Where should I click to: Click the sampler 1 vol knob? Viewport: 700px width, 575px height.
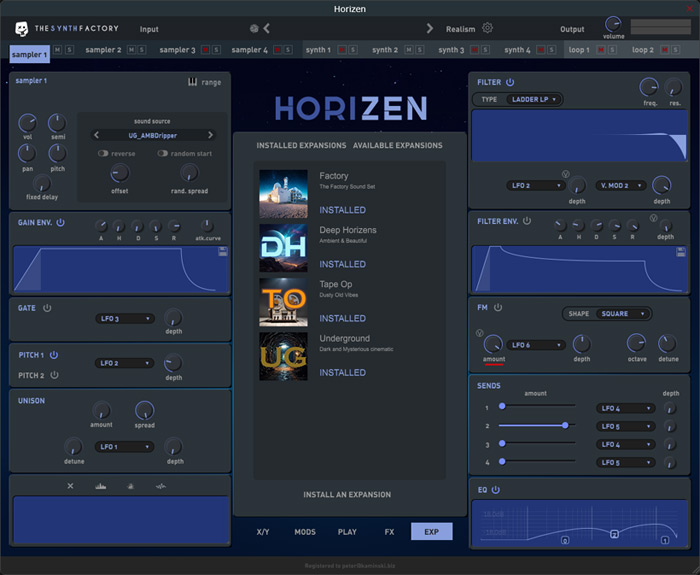pos(27,123)
